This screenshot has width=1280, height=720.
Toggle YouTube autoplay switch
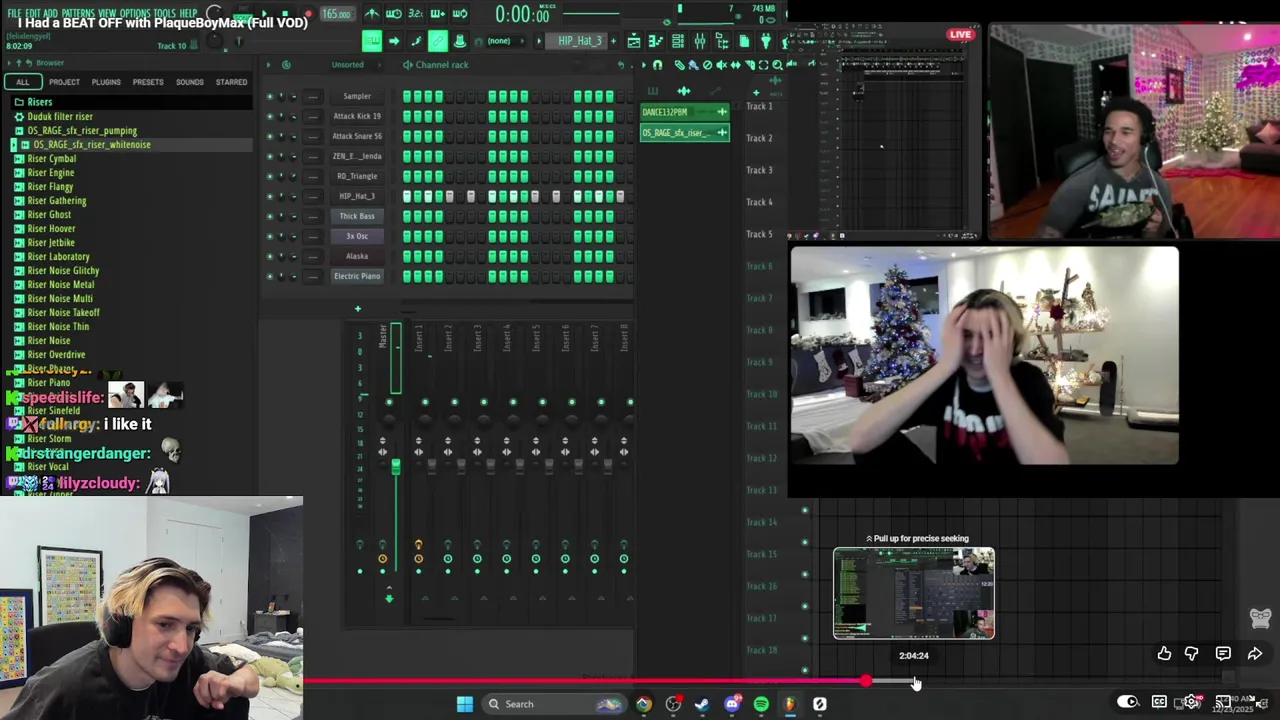pyautogui.click(x=1127, y=701)
